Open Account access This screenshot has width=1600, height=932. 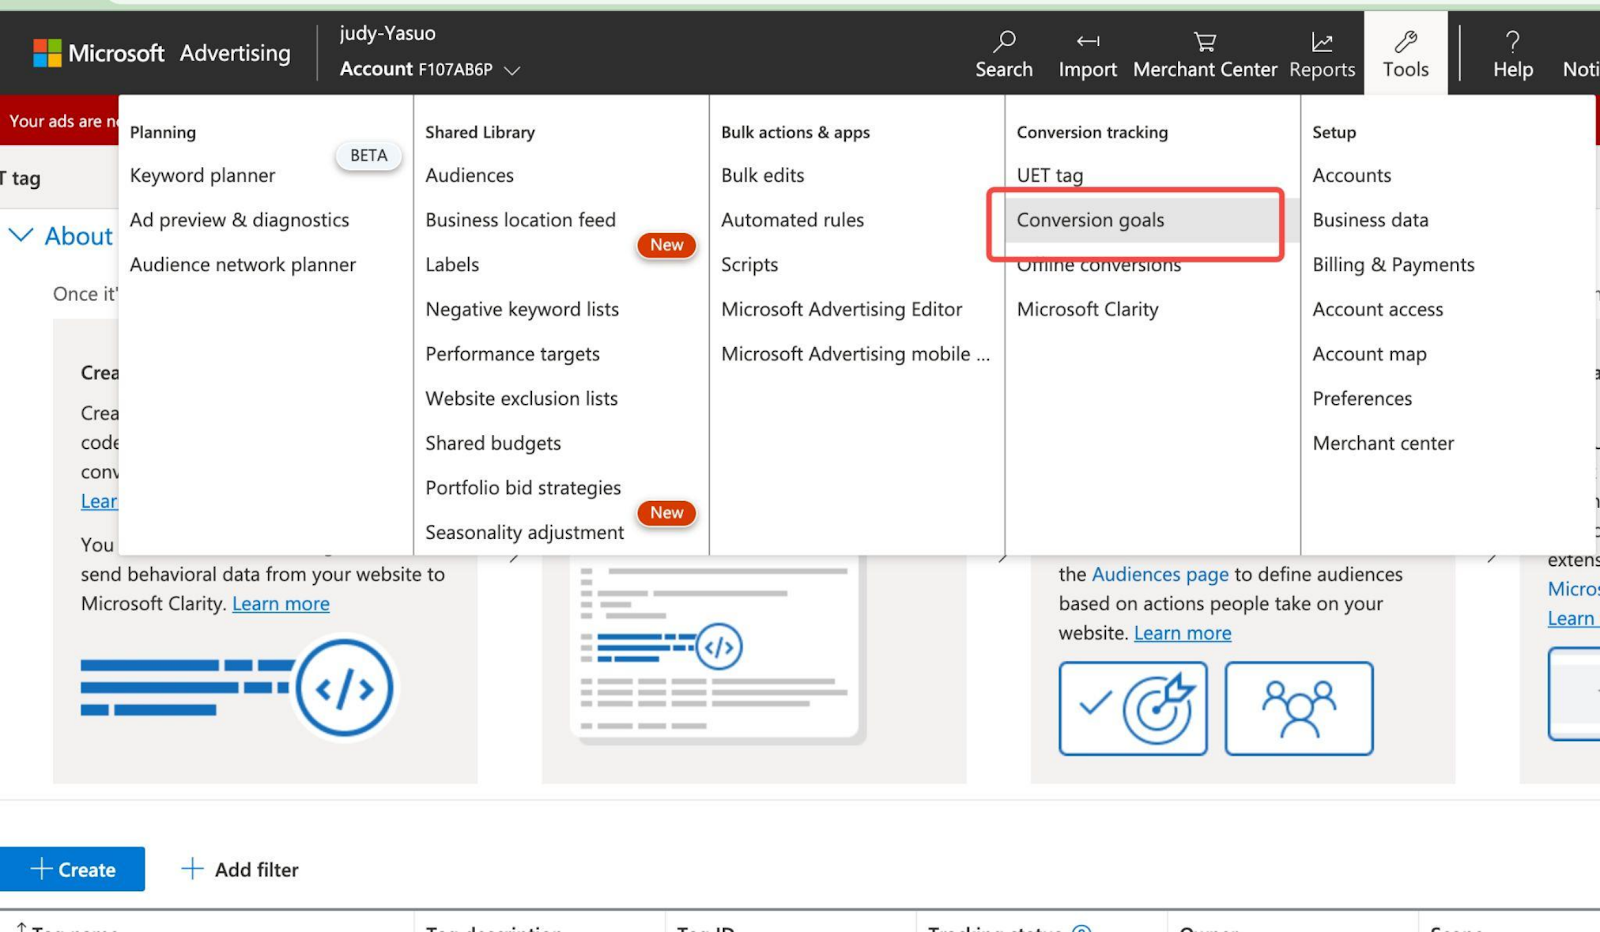tap(1377, 309)
